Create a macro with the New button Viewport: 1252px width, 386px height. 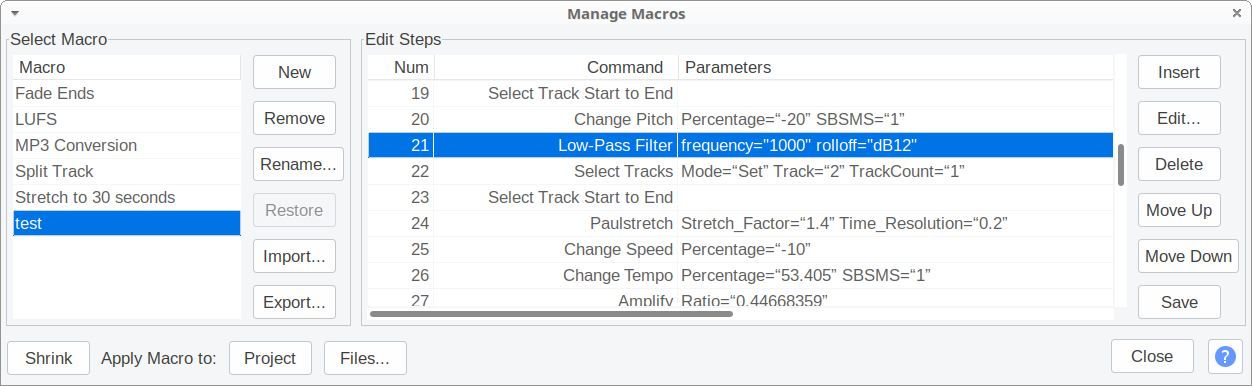(x=294, y=72)
